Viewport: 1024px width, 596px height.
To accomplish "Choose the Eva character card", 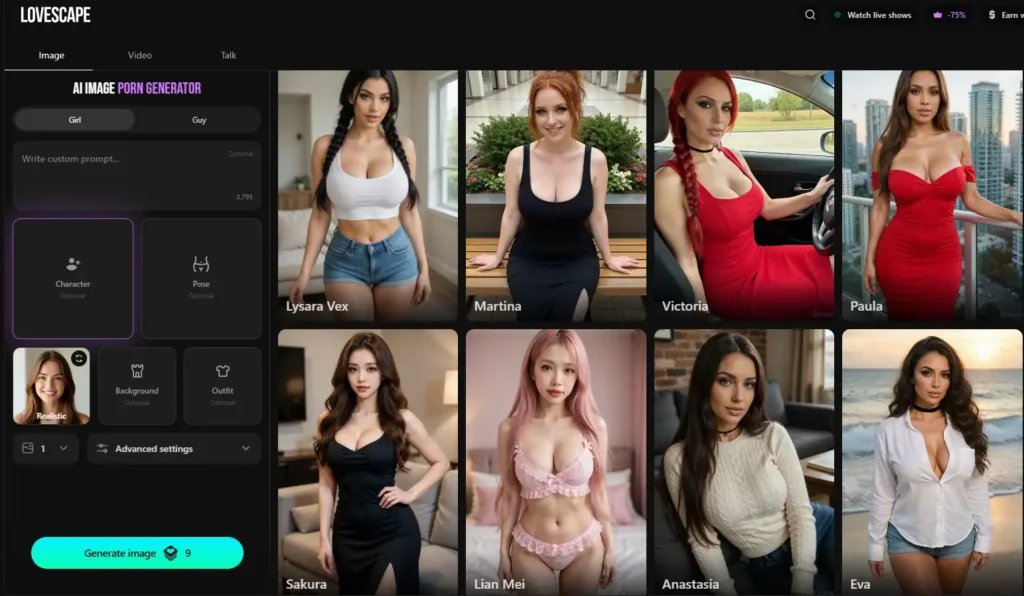I will 933,462.
